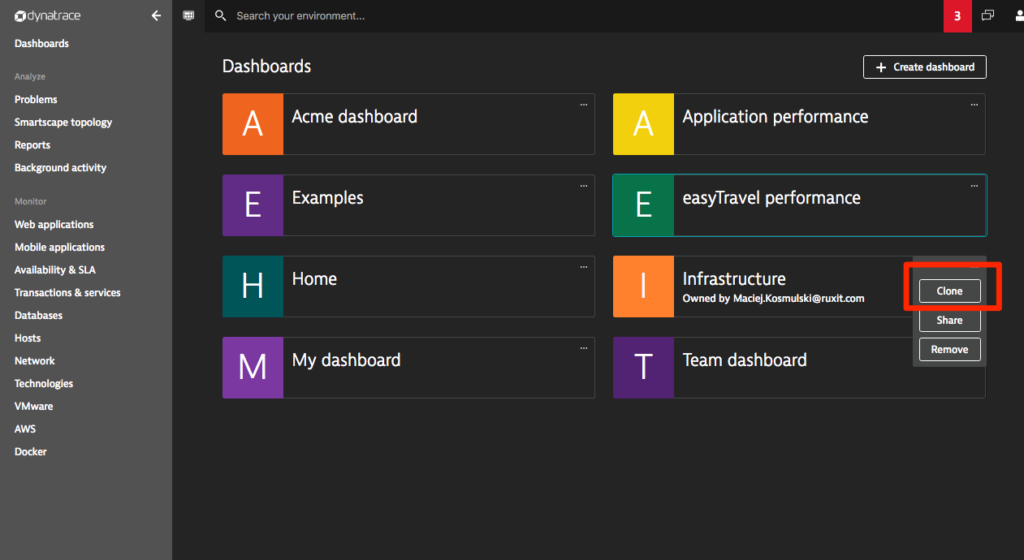
Task: Open Docker in the sidebar
Action: click(31, 452)
